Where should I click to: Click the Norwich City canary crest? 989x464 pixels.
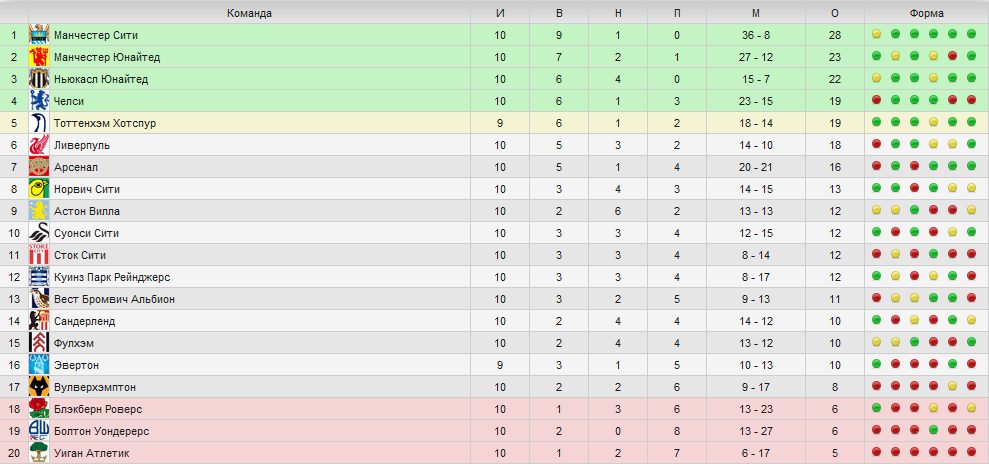[x=38, y=189]
